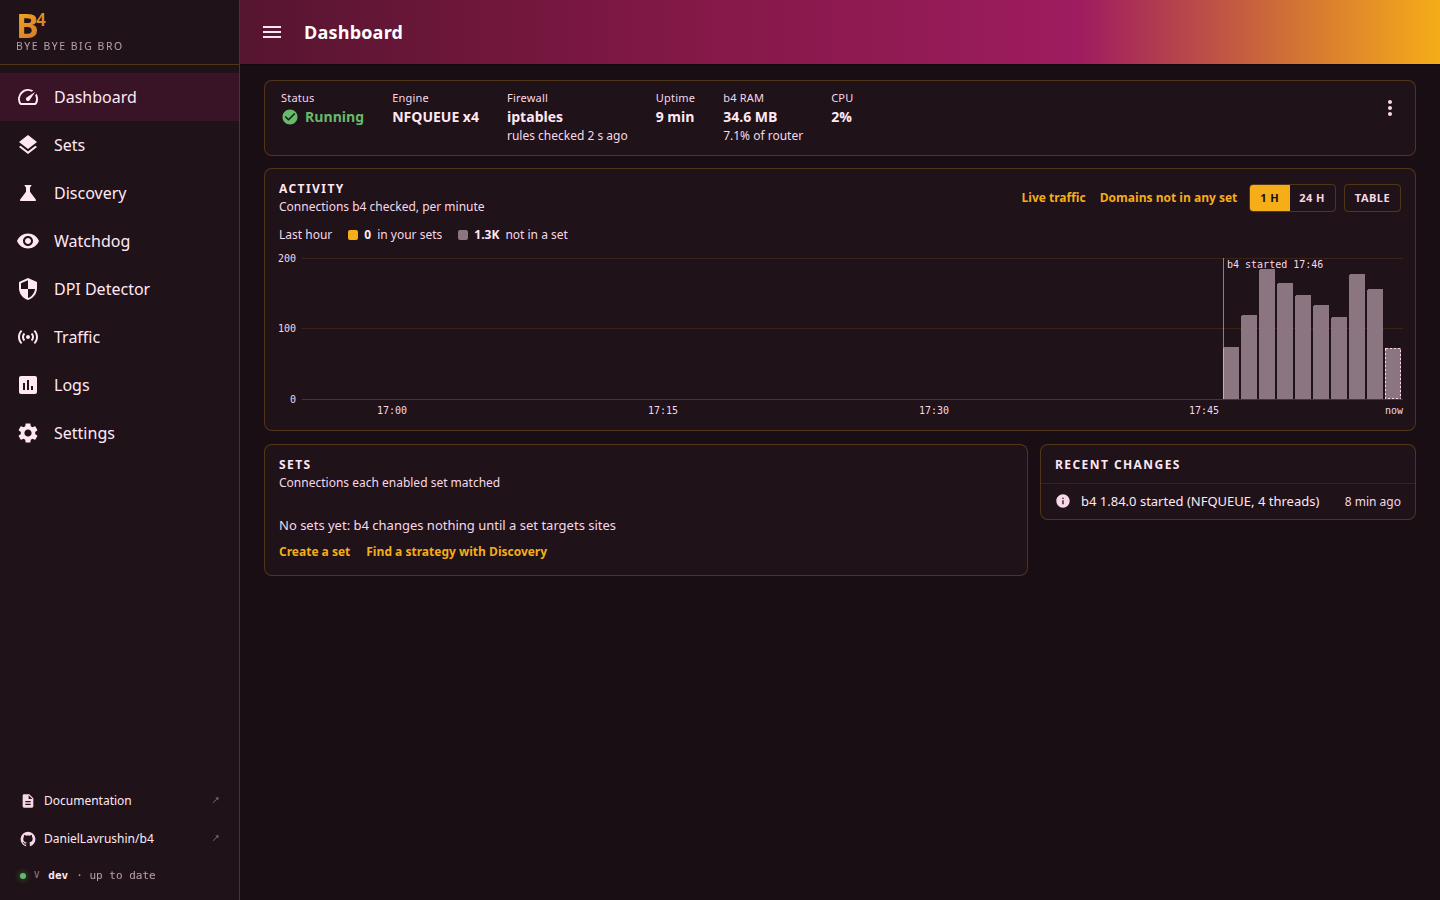Click the green Running checkmark icon
The width and height of the screenshot is (1440, 900).
point(290,117)
